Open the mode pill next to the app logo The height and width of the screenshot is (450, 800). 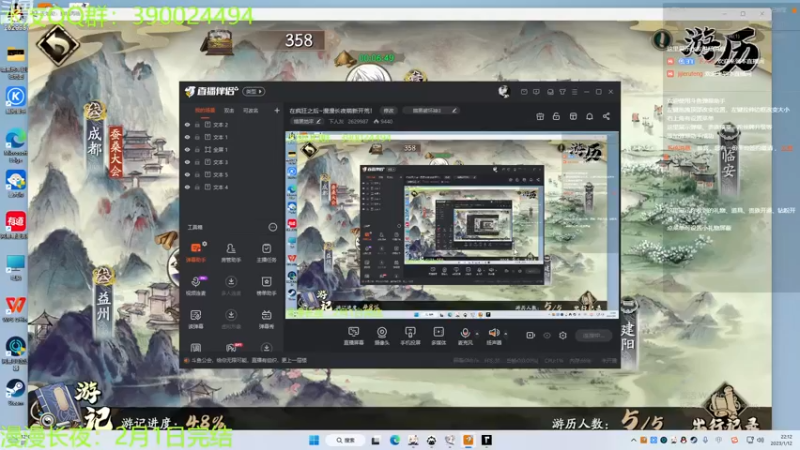(254, 91)
